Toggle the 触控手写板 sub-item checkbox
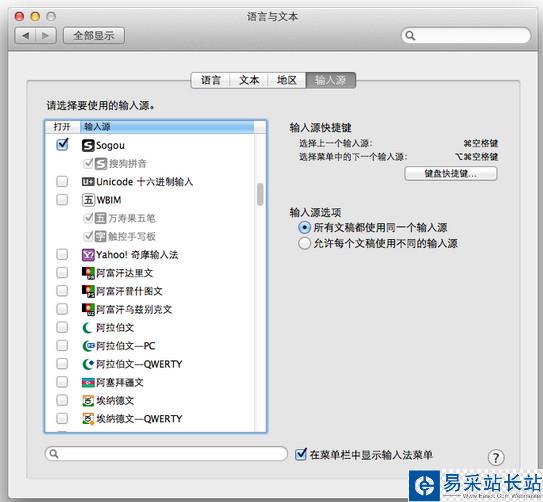Screen dimensions: 543x502 88,236
